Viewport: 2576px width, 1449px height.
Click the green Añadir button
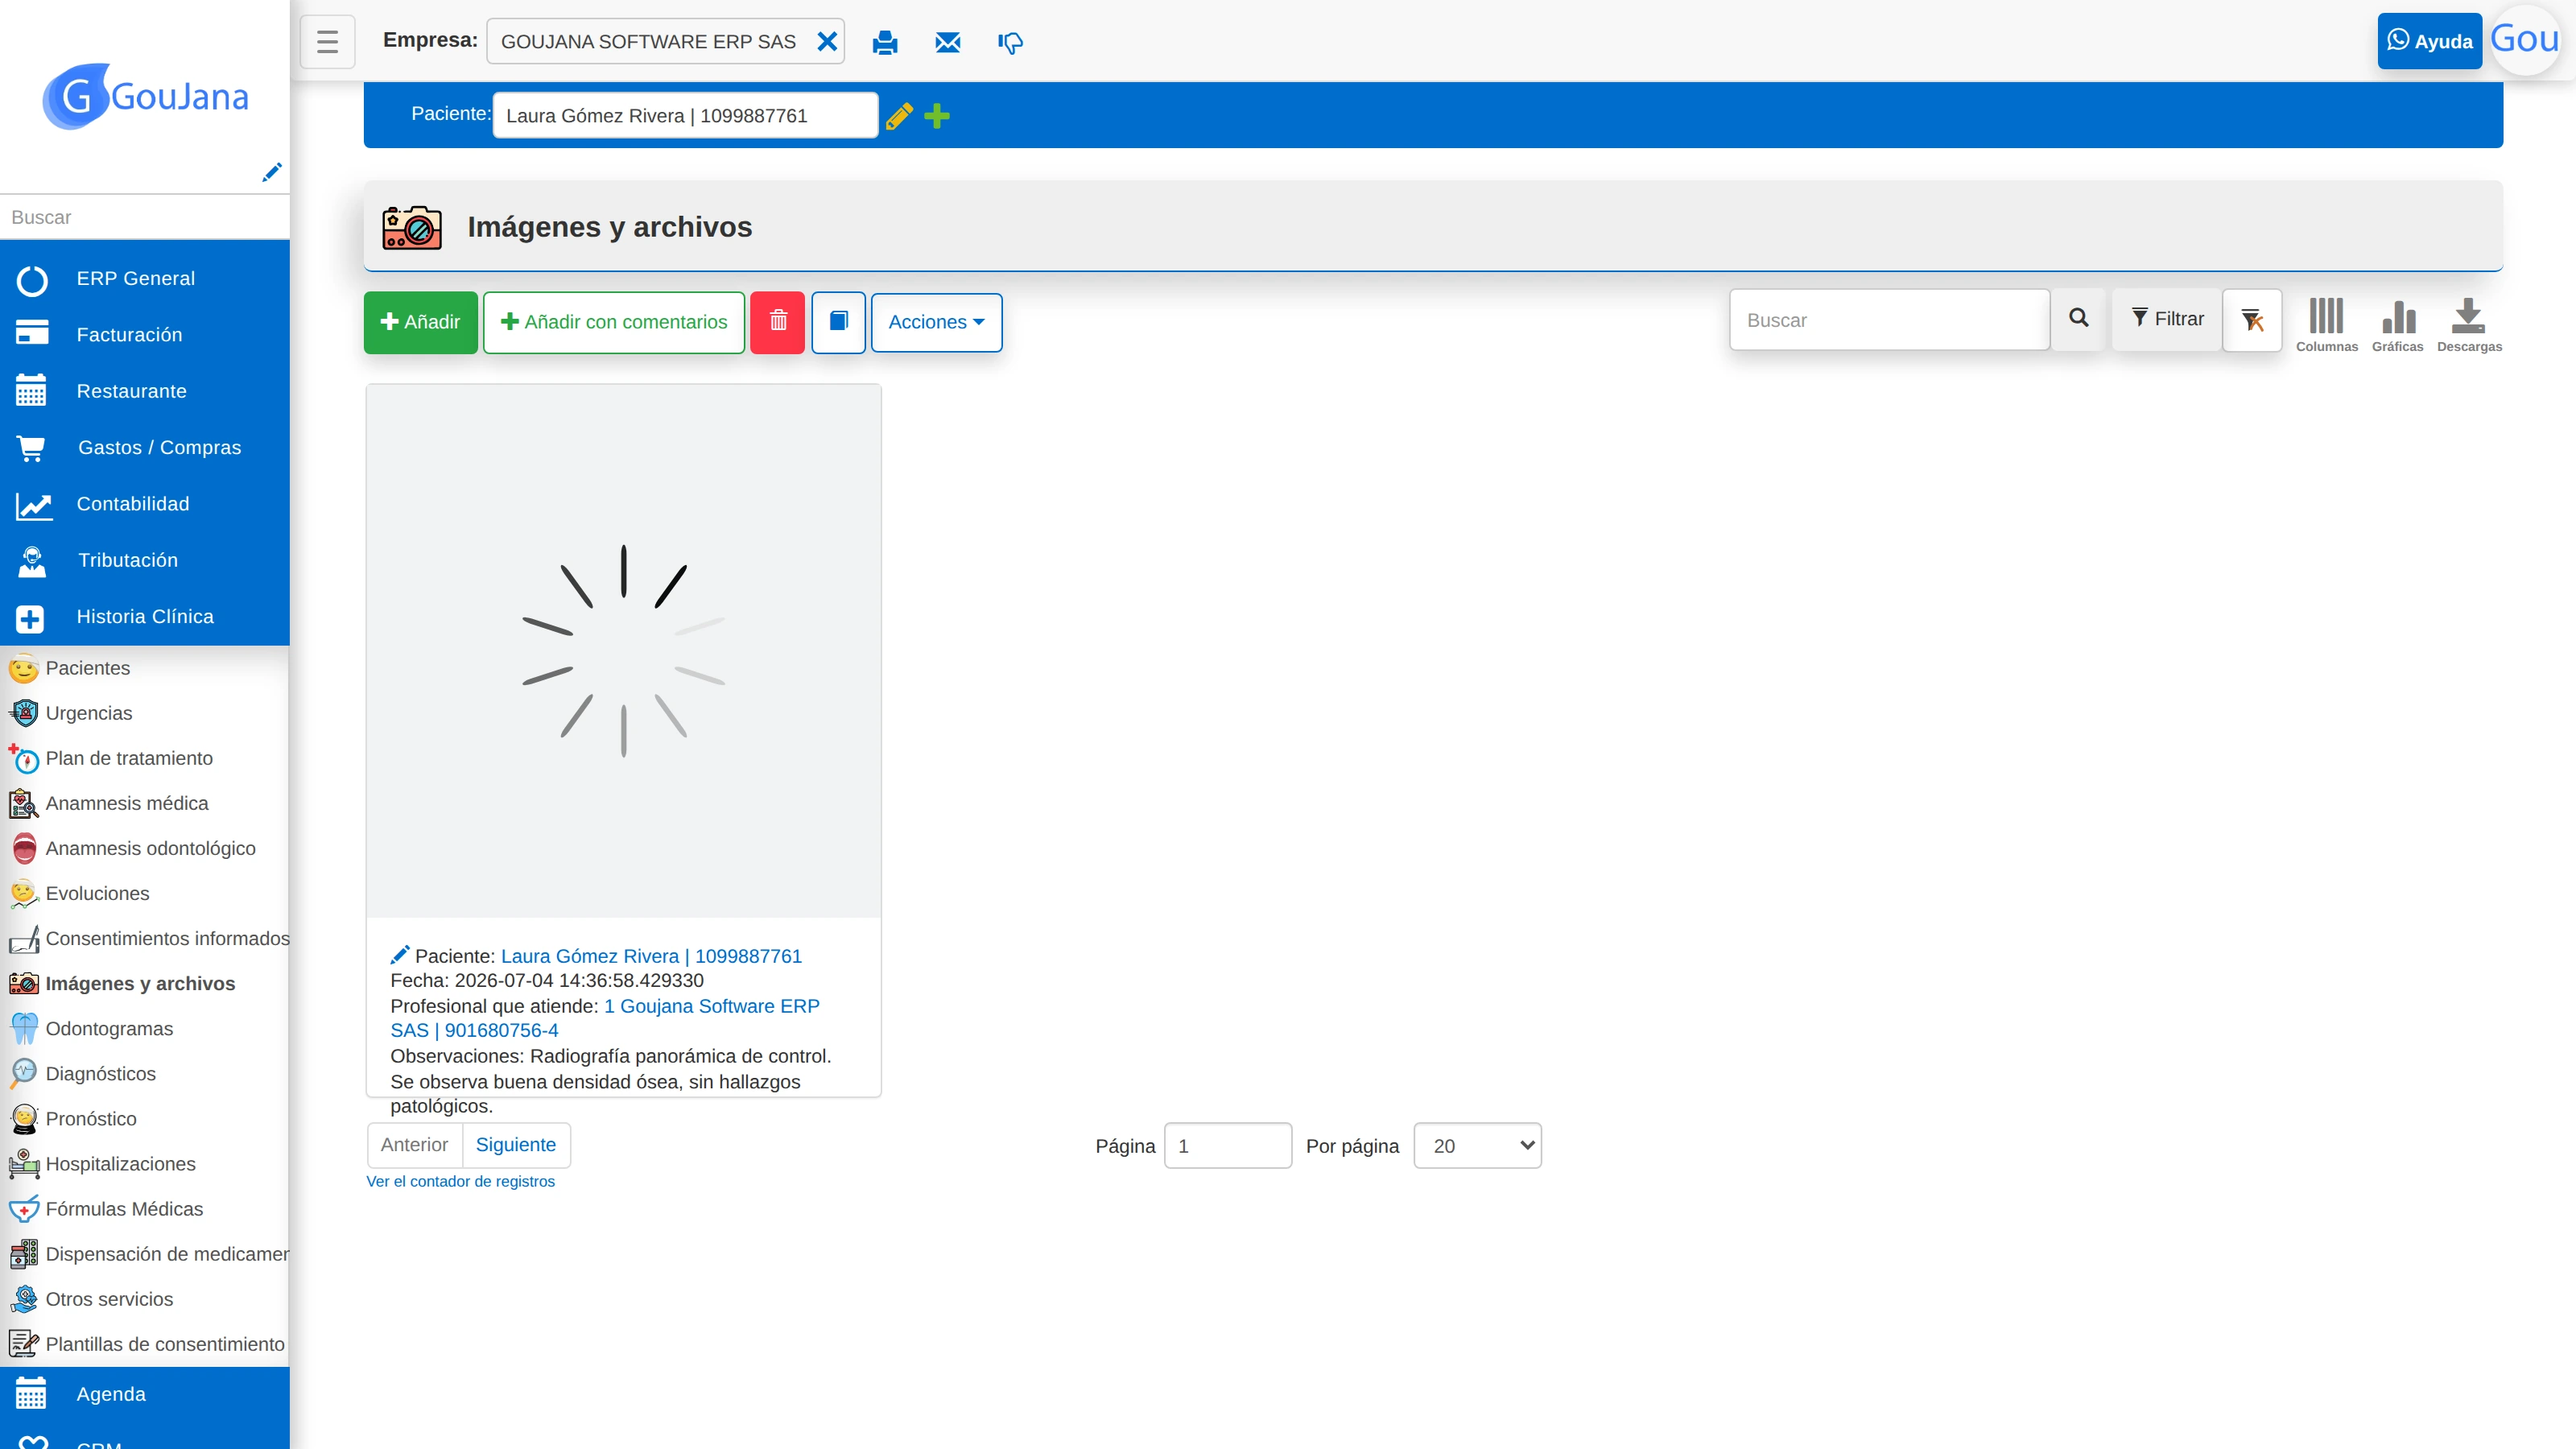tap(420, 322)
